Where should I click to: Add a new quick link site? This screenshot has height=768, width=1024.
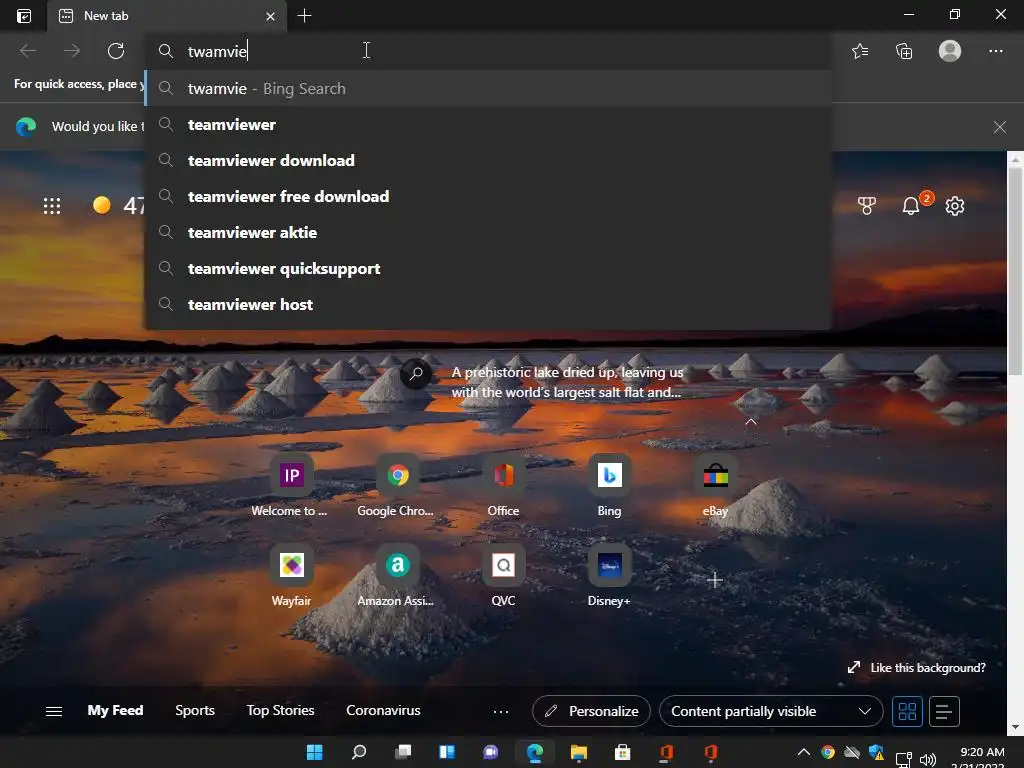[x=714, y=580]
